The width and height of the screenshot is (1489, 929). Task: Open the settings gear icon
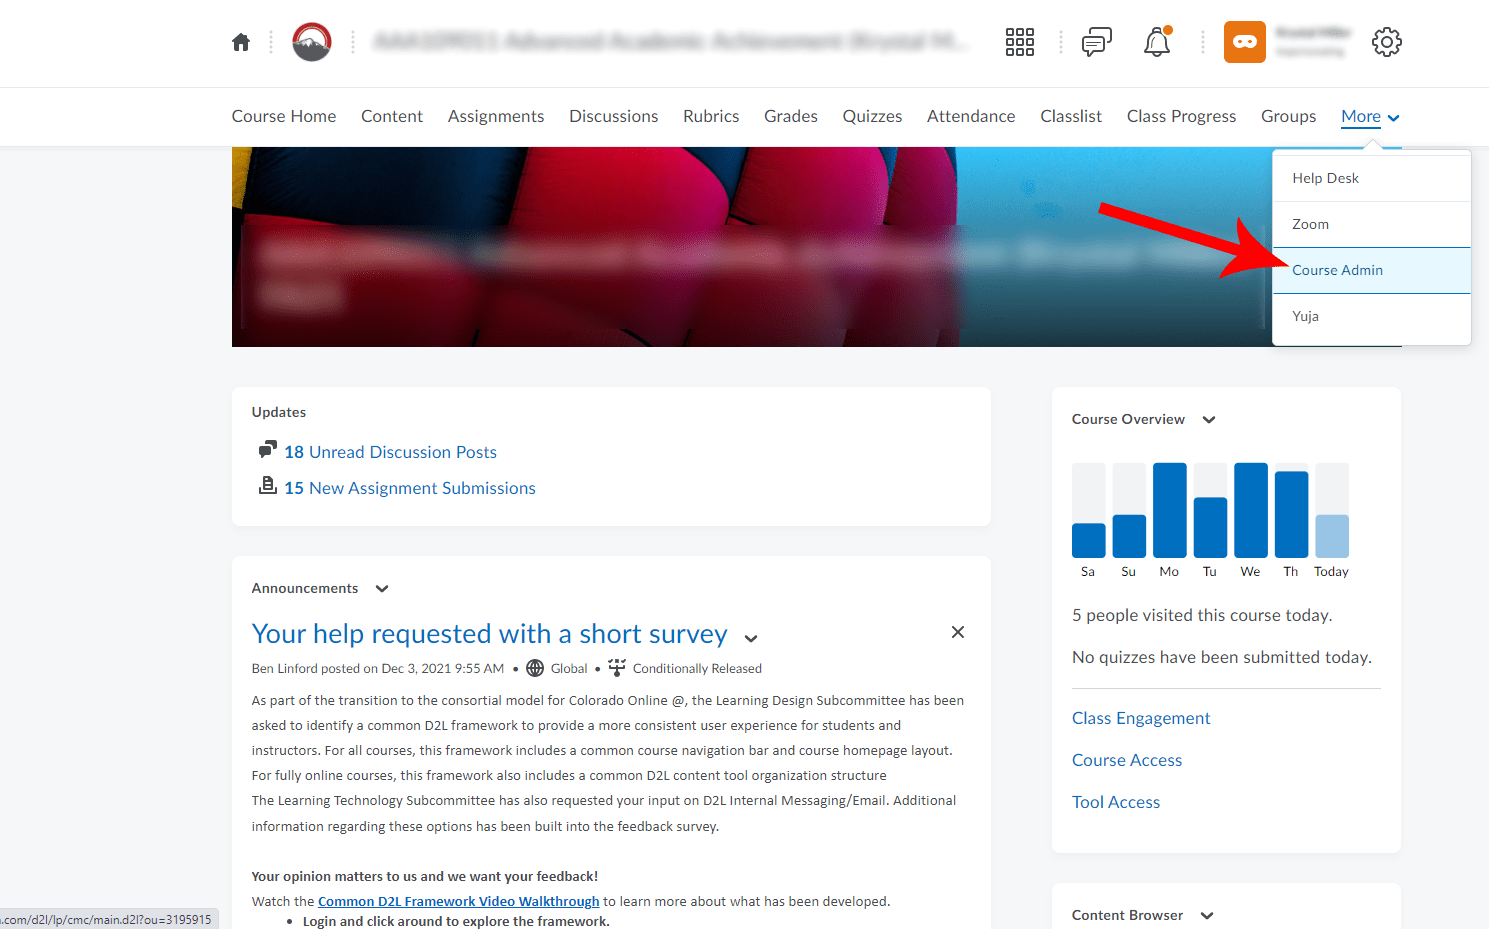click(1387, 42)
